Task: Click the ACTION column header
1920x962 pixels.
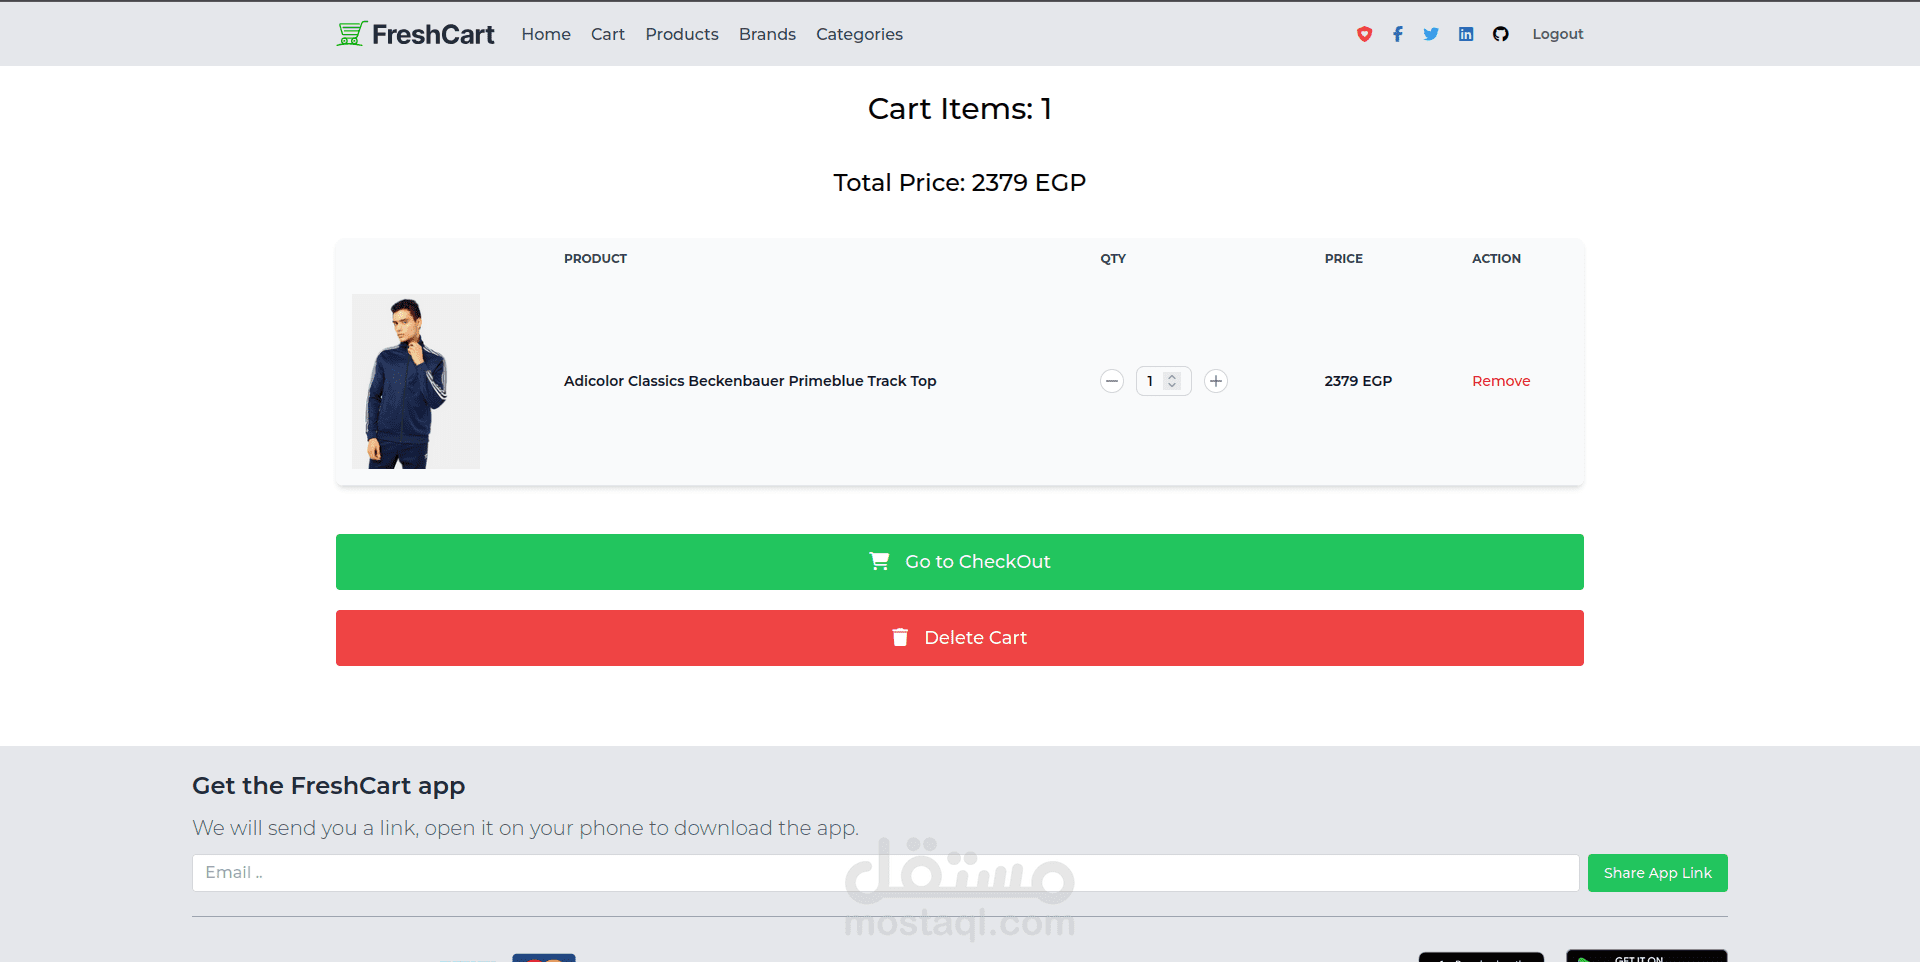Action: tap(1496, 258)
